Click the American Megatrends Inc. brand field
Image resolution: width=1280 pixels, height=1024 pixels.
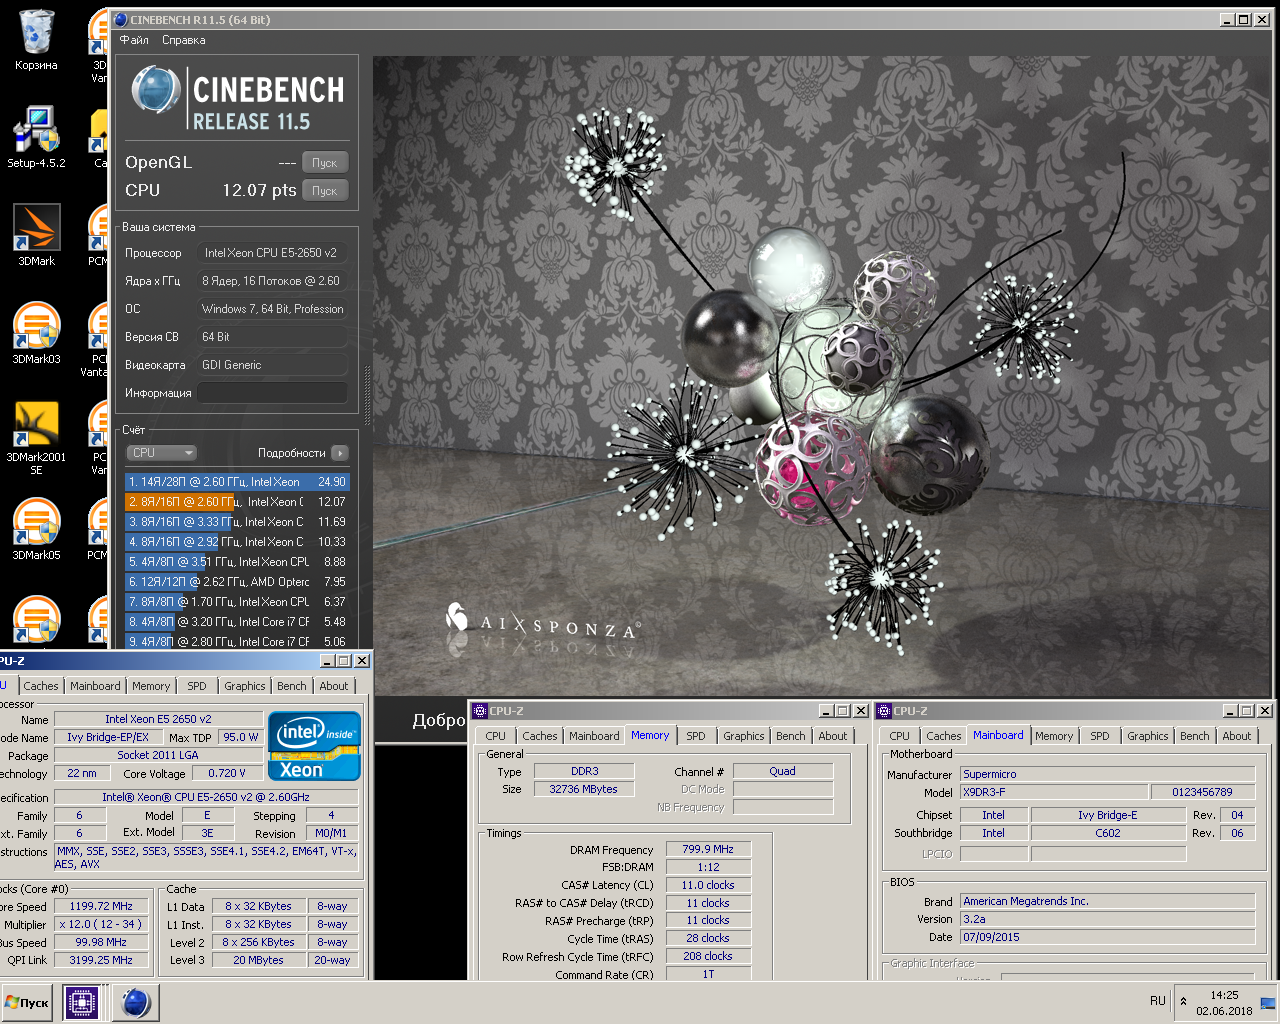(x=1108, y=901)
